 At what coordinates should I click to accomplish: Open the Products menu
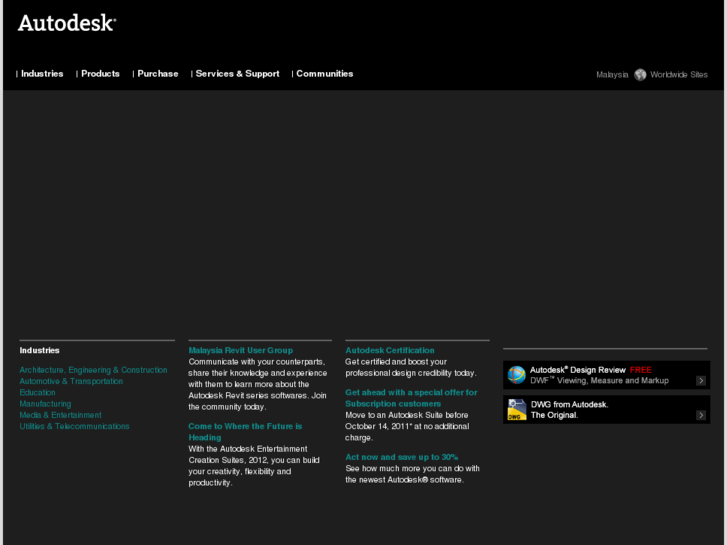click(x=100, y=74)
